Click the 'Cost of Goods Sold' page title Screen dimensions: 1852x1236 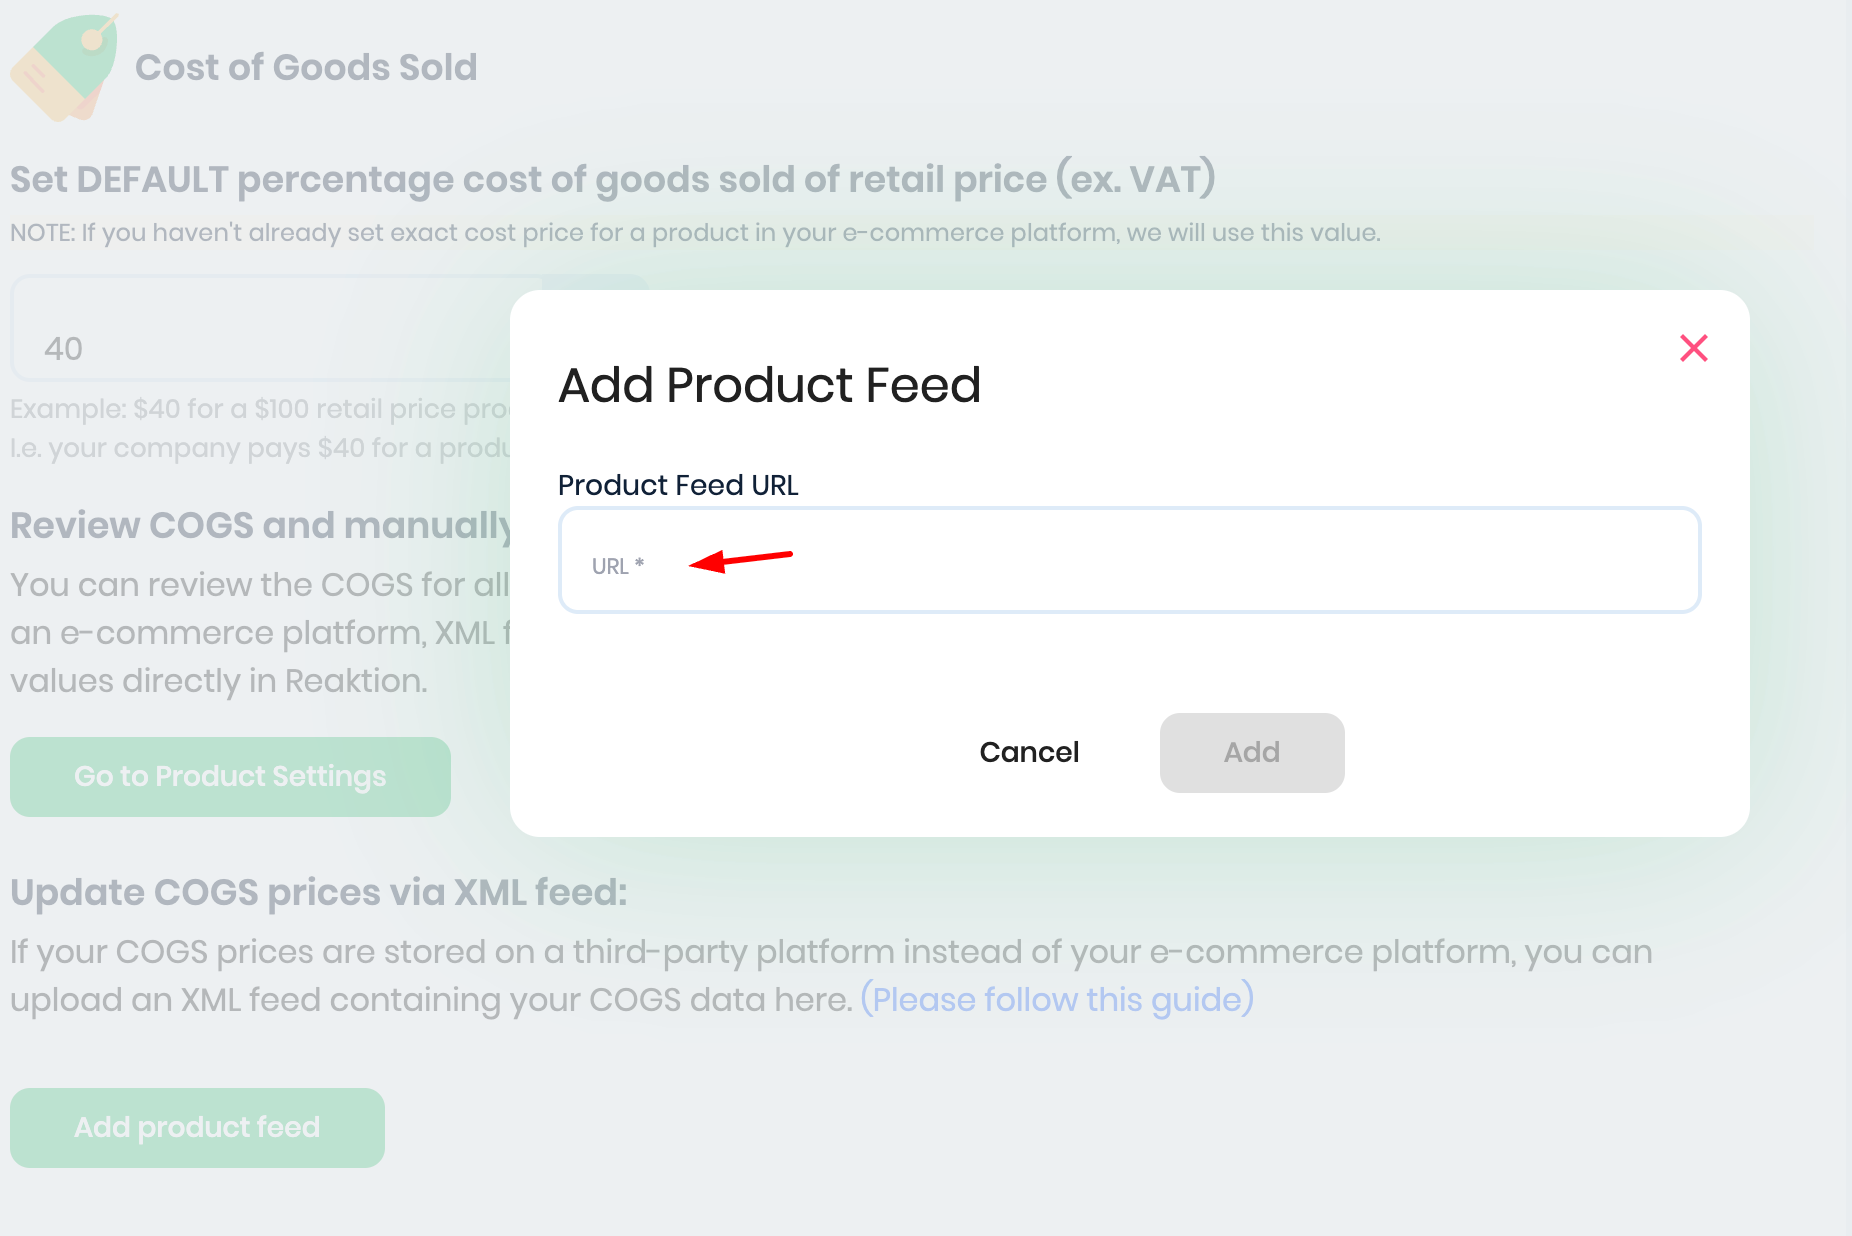[x=306, y=68]
